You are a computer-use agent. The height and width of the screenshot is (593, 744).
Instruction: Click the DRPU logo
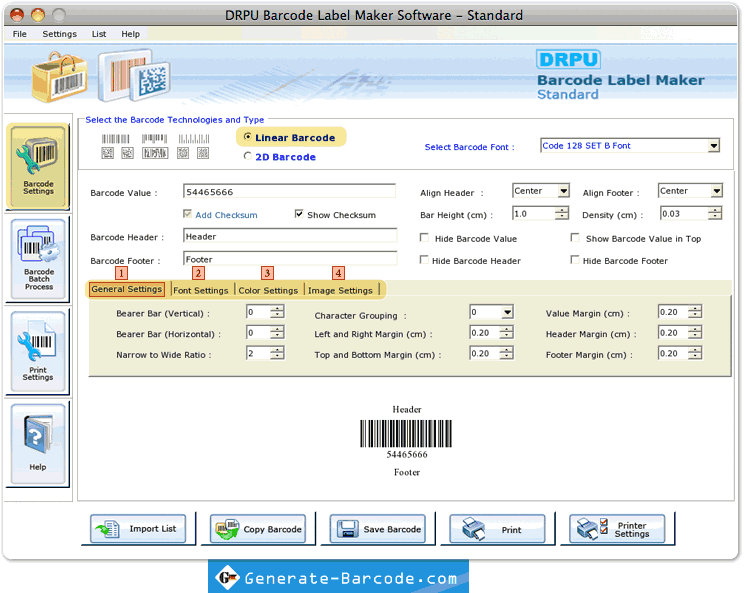[568, 59]
